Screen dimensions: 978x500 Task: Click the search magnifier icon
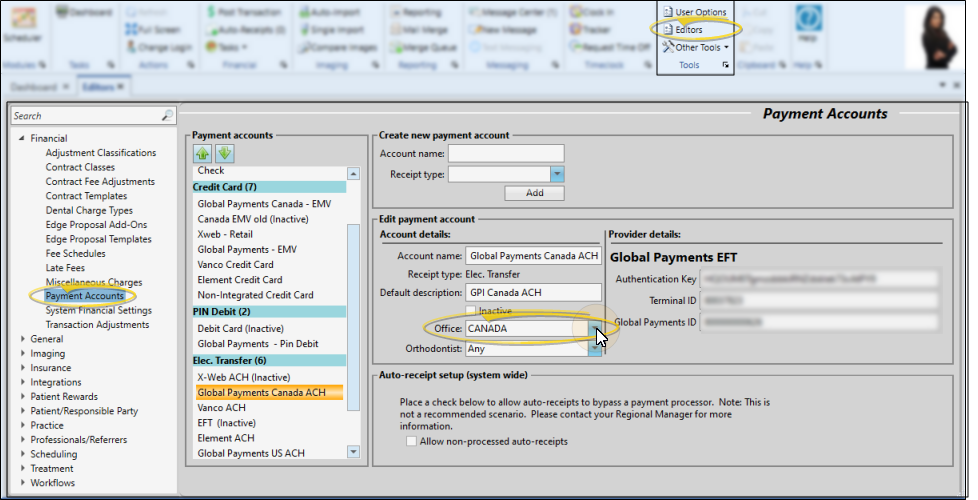(x=167, y=116)
